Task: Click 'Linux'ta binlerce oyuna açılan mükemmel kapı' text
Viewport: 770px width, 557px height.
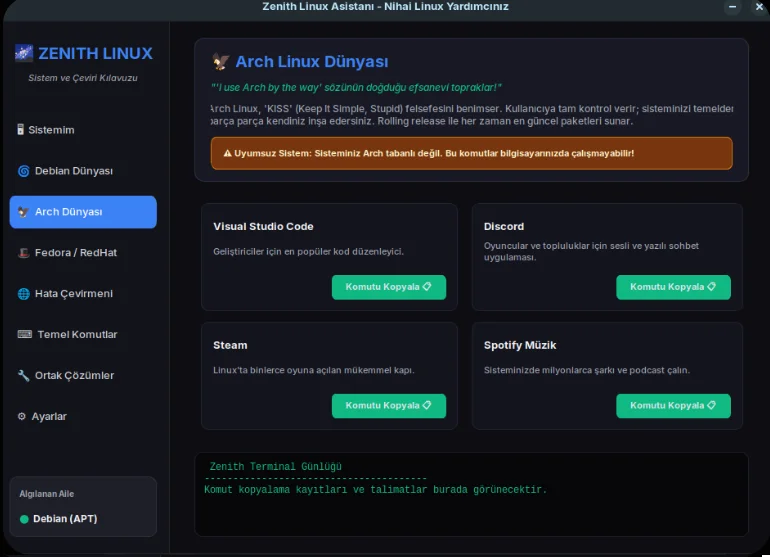Action: point(314,370)
